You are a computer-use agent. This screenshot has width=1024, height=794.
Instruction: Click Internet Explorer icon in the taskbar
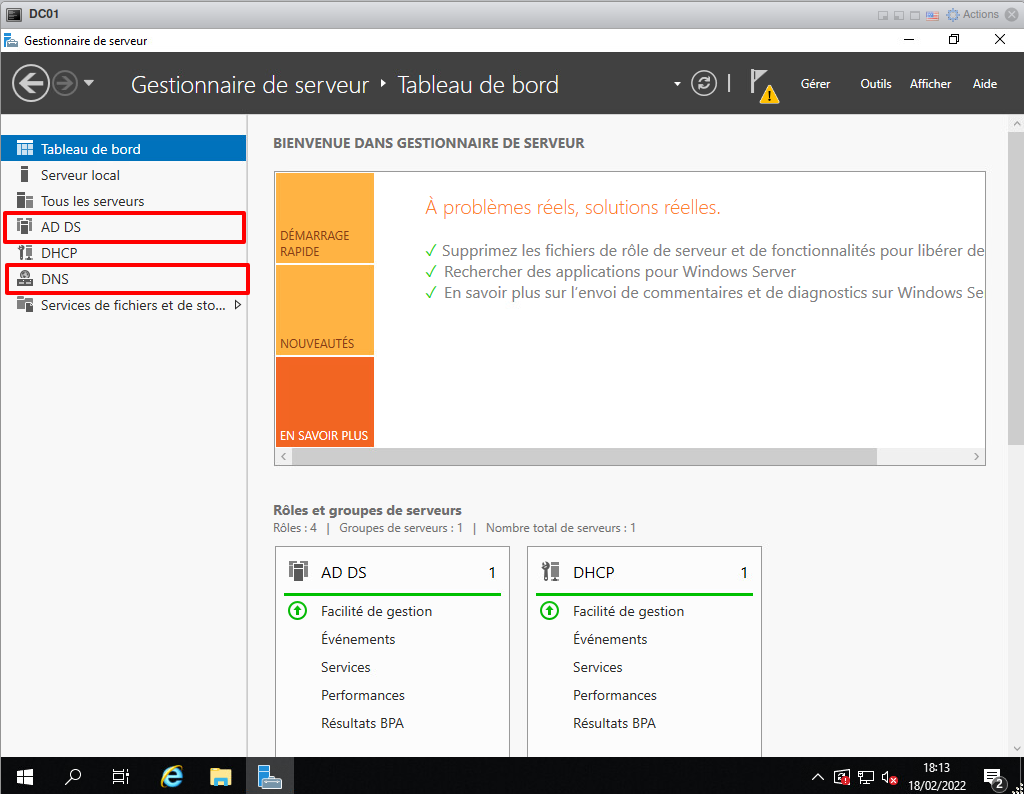(173, 776)
